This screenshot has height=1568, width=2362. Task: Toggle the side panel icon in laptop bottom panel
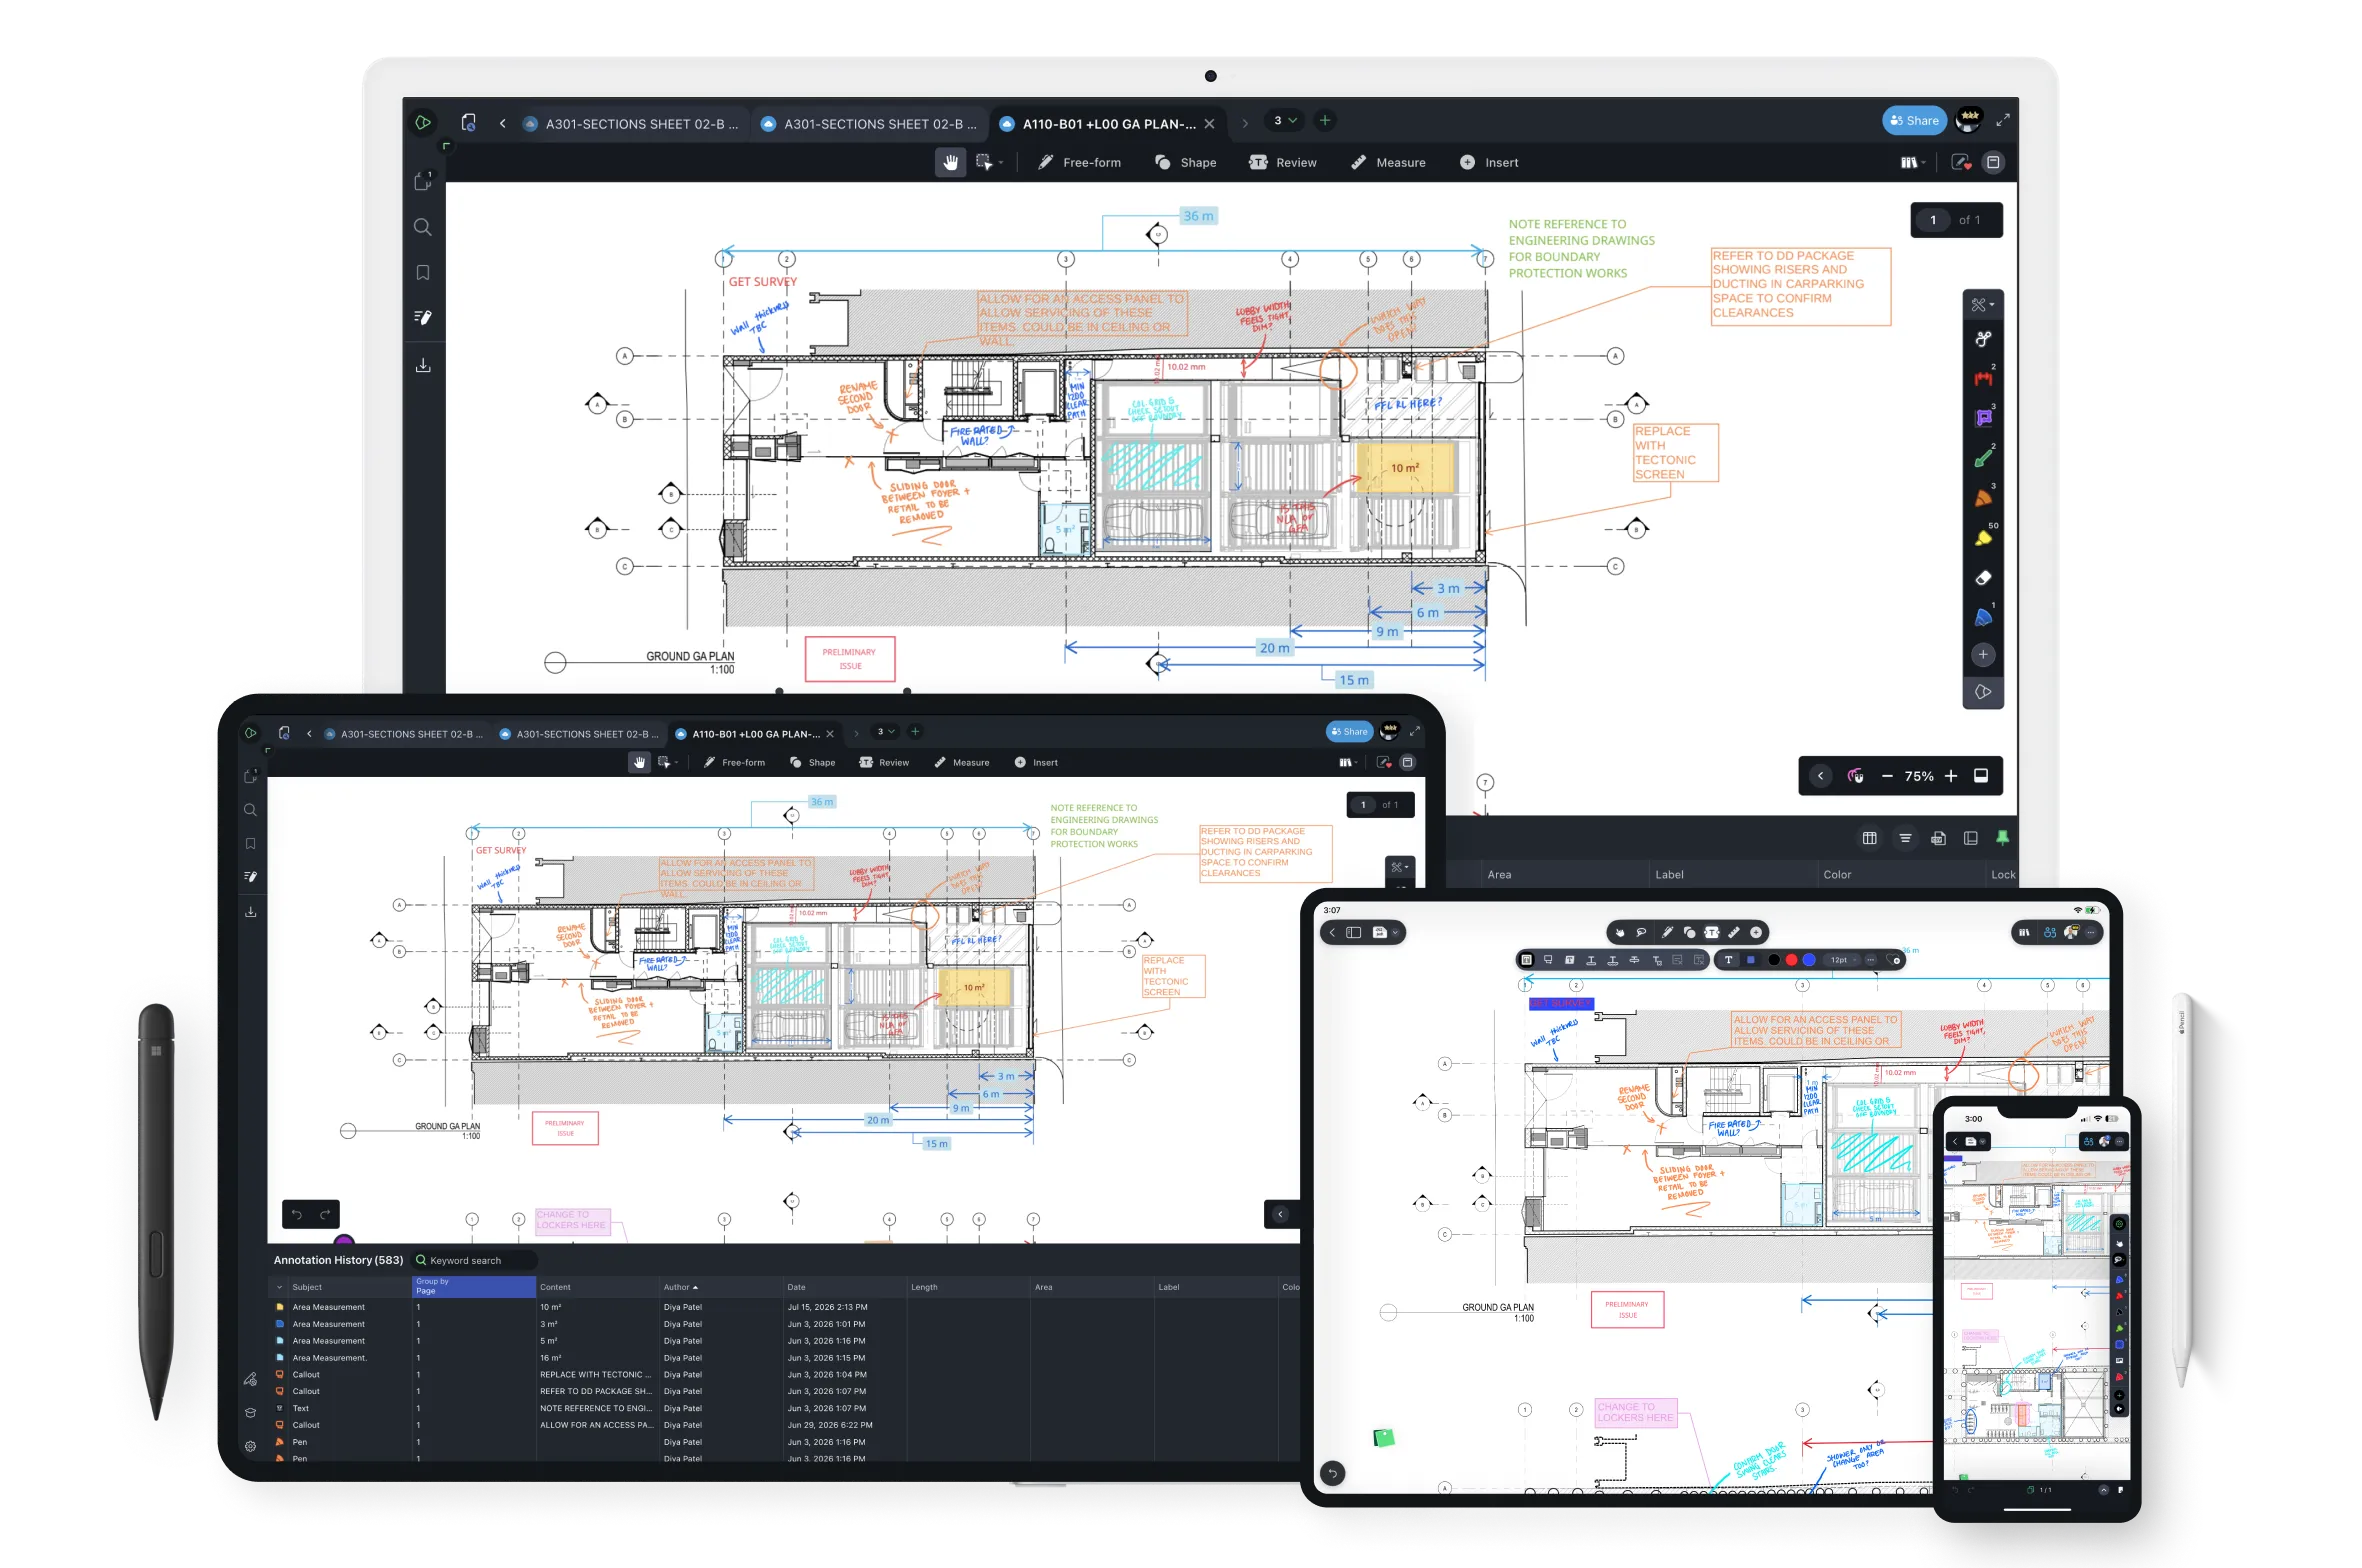pos(1970,838)
